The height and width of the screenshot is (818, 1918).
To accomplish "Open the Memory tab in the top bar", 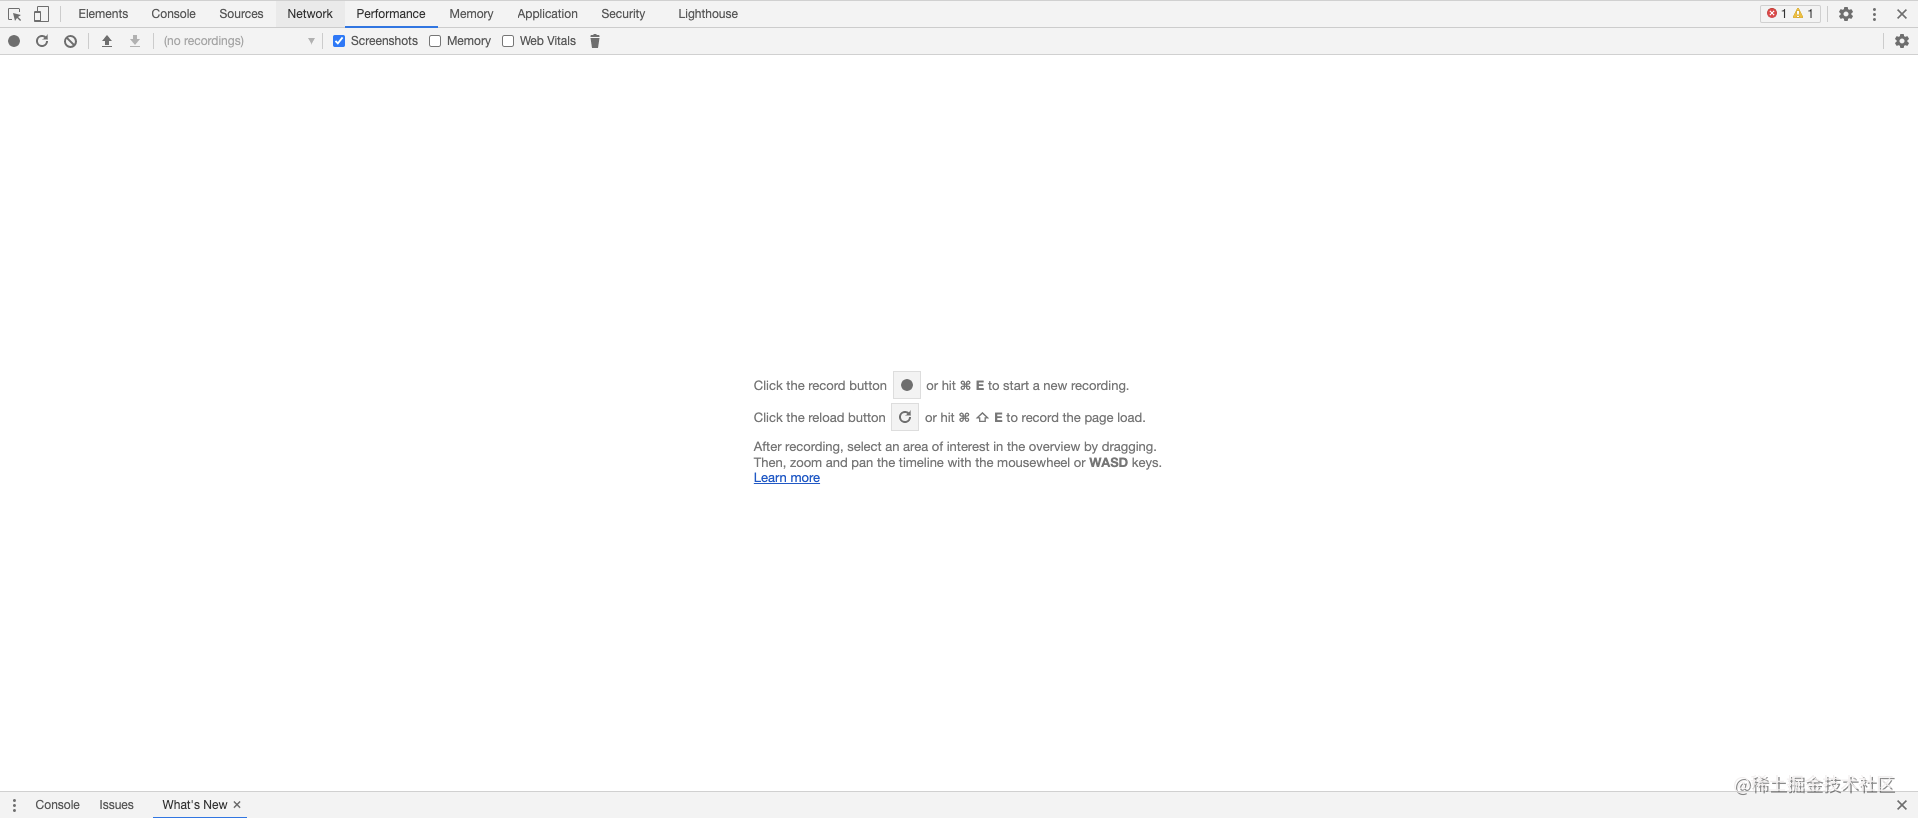I will coord(471,14).
